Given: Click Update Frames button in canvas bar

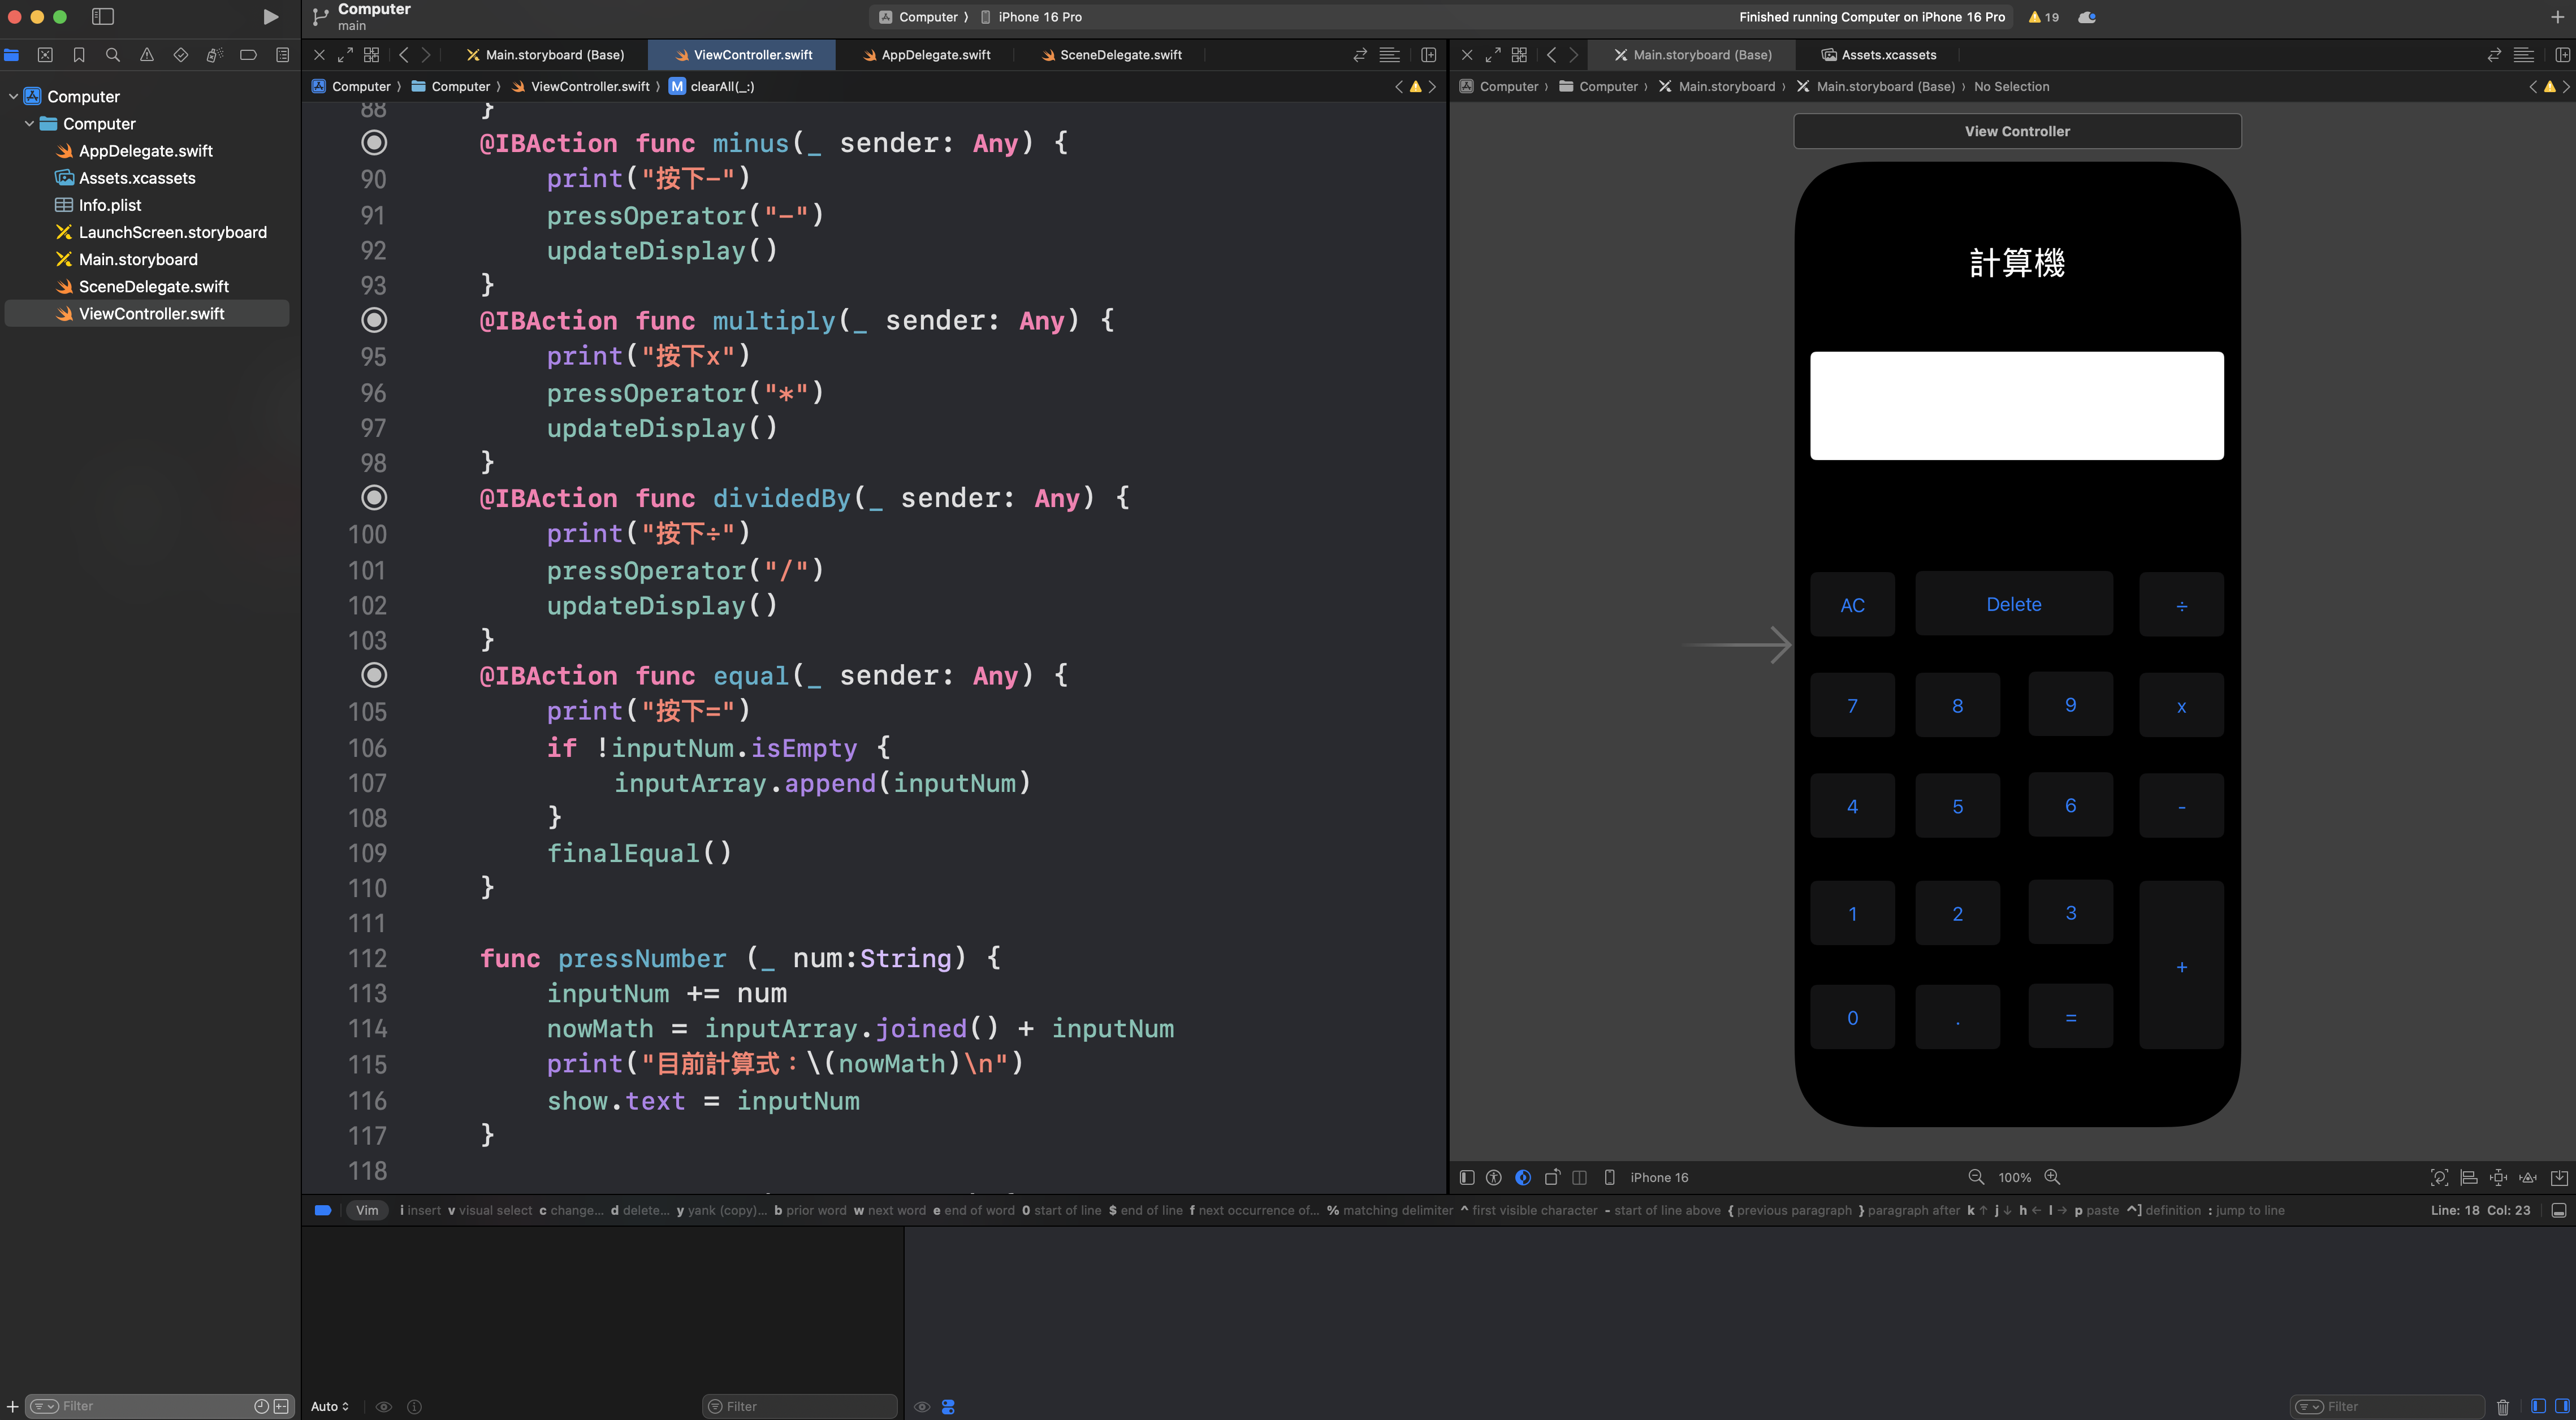Looking at the screenshot, I should pyautogui.click(x=2439, y=1177).
